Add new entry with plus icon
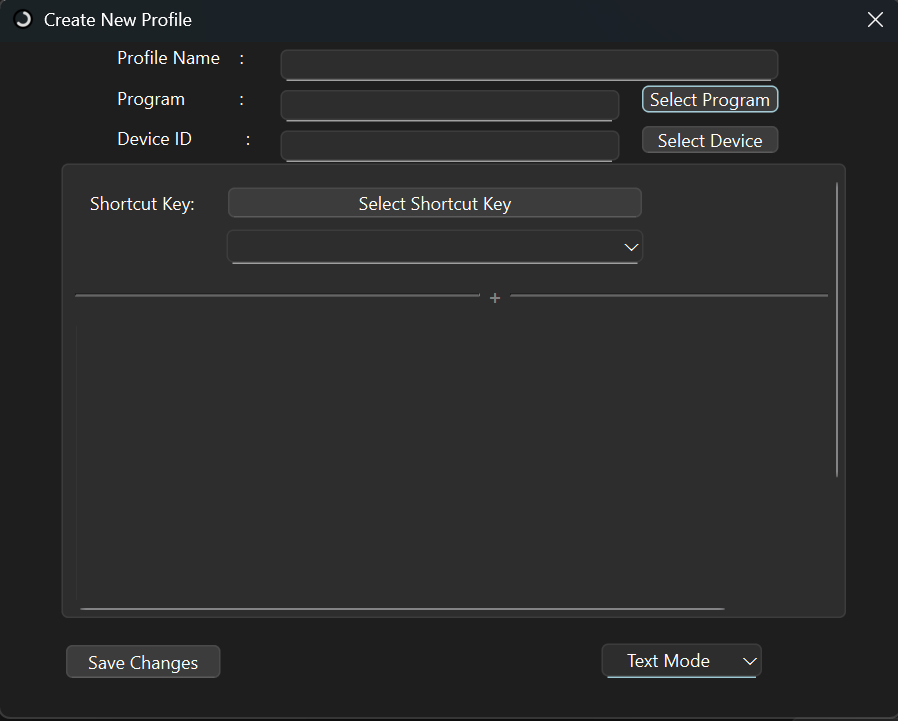Image resolution: width=898 pixels, height=721 pixels. [495, 298]
